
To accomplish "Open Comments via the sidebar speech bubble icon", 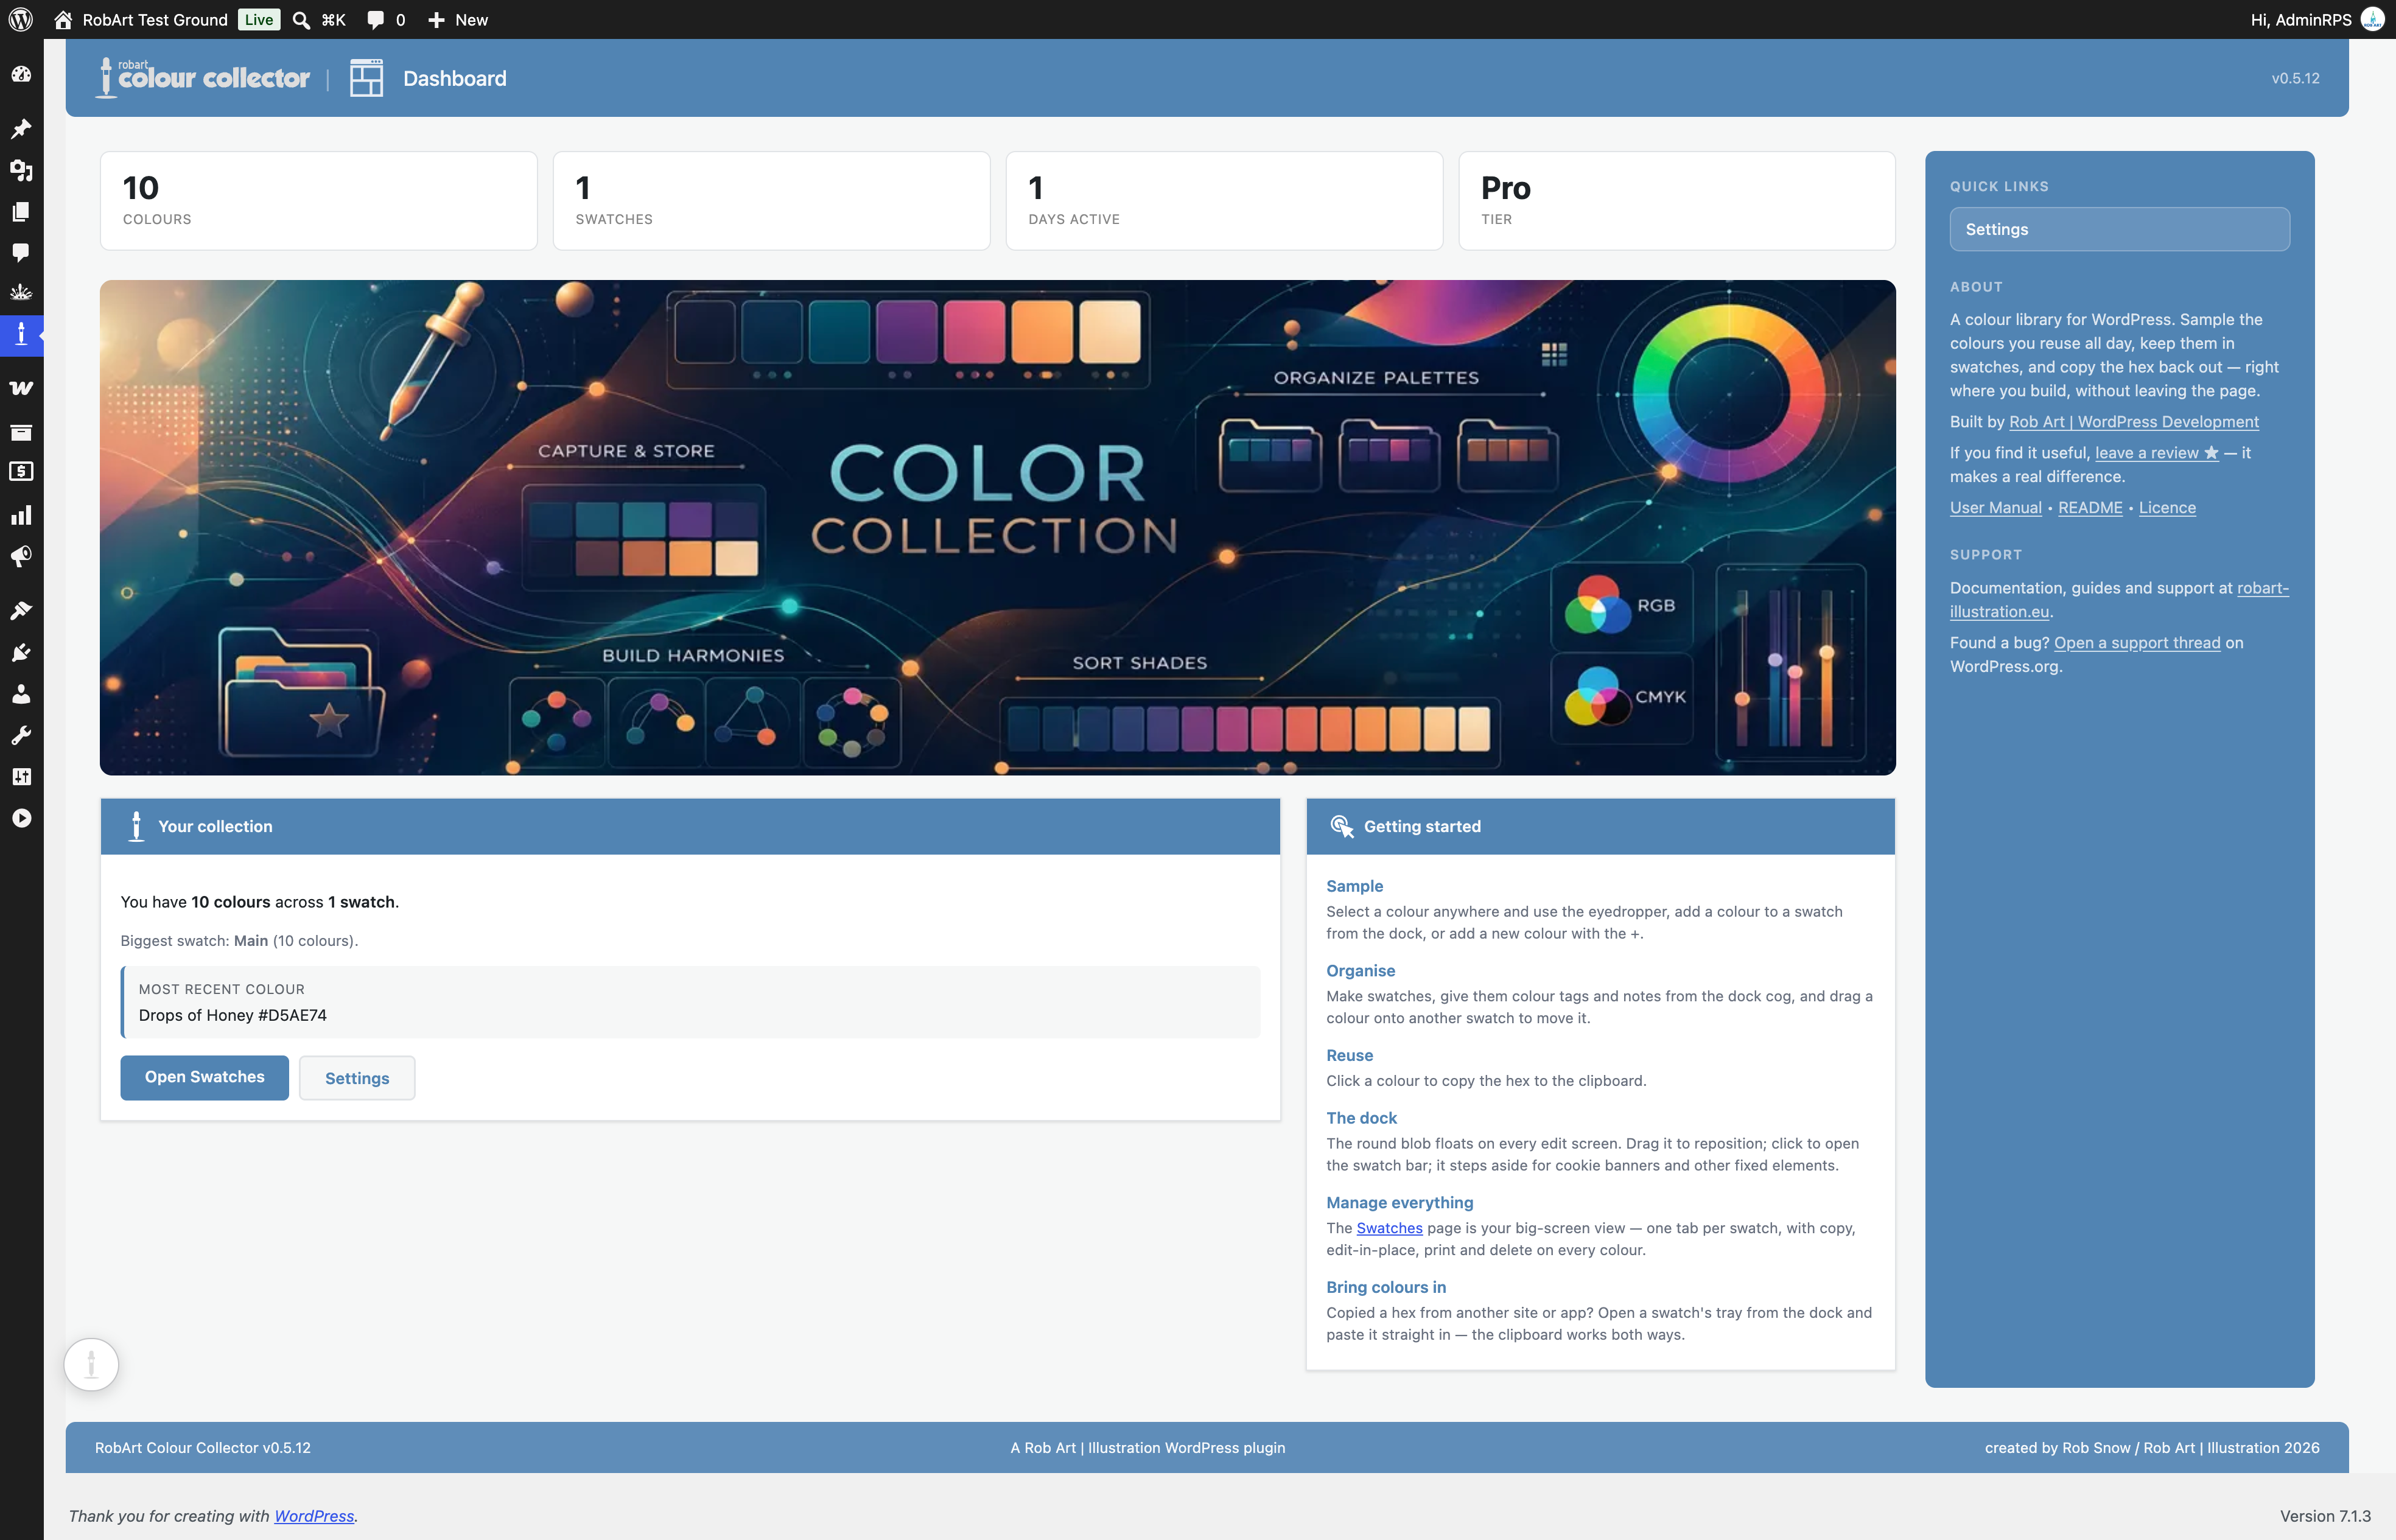I will coord(21,252).
